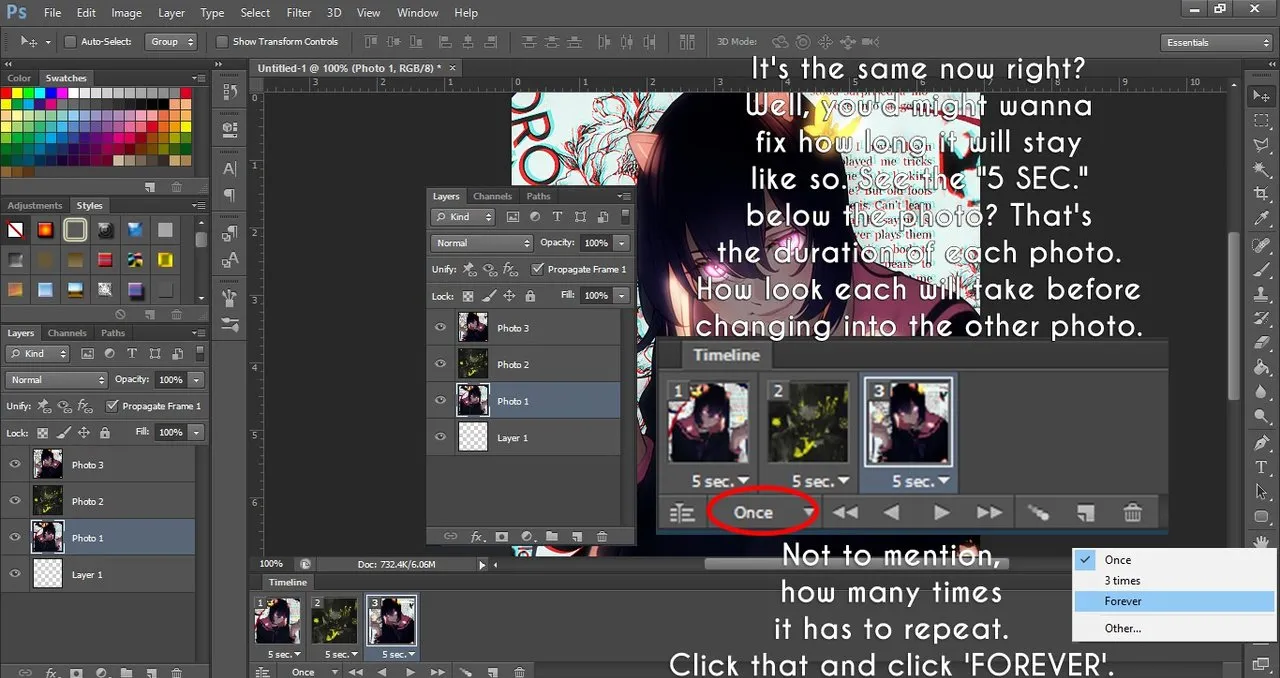Select the Healing Brush tool
1280x678 pixels.
tap(1261, 244)
